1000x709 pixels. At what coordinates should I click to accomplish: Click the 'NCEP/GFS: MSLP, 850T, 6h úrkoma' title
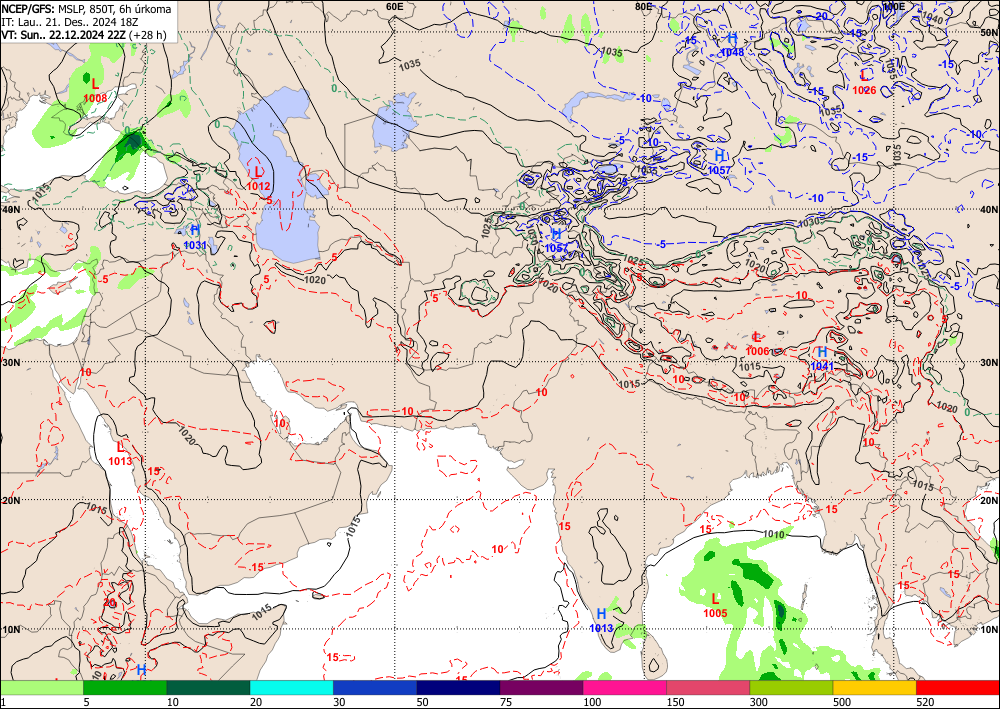86,9
